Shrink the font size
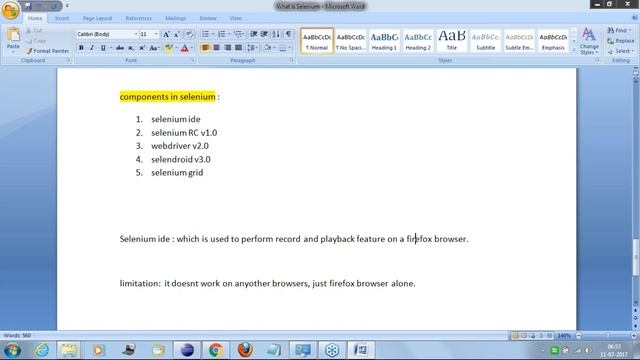640x360 pixels. [177, 34]
